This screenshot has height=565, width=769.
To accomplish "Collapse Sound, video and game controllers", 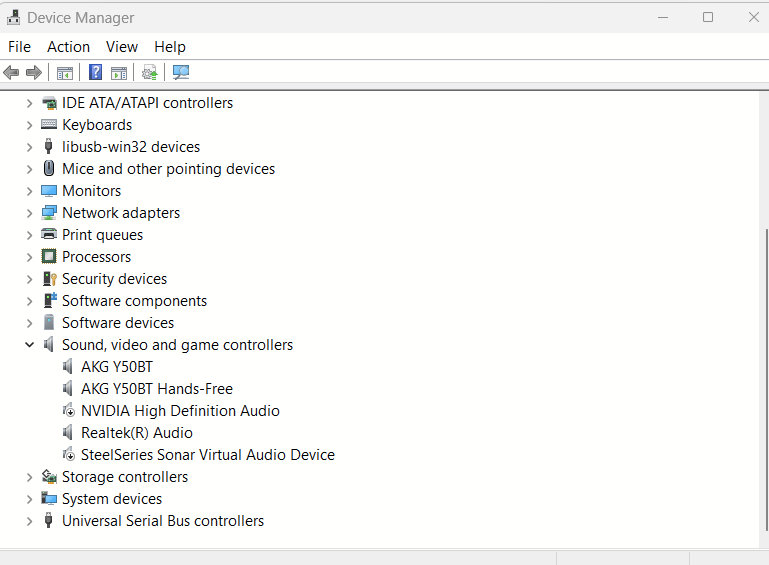I will tap(29, 345).
